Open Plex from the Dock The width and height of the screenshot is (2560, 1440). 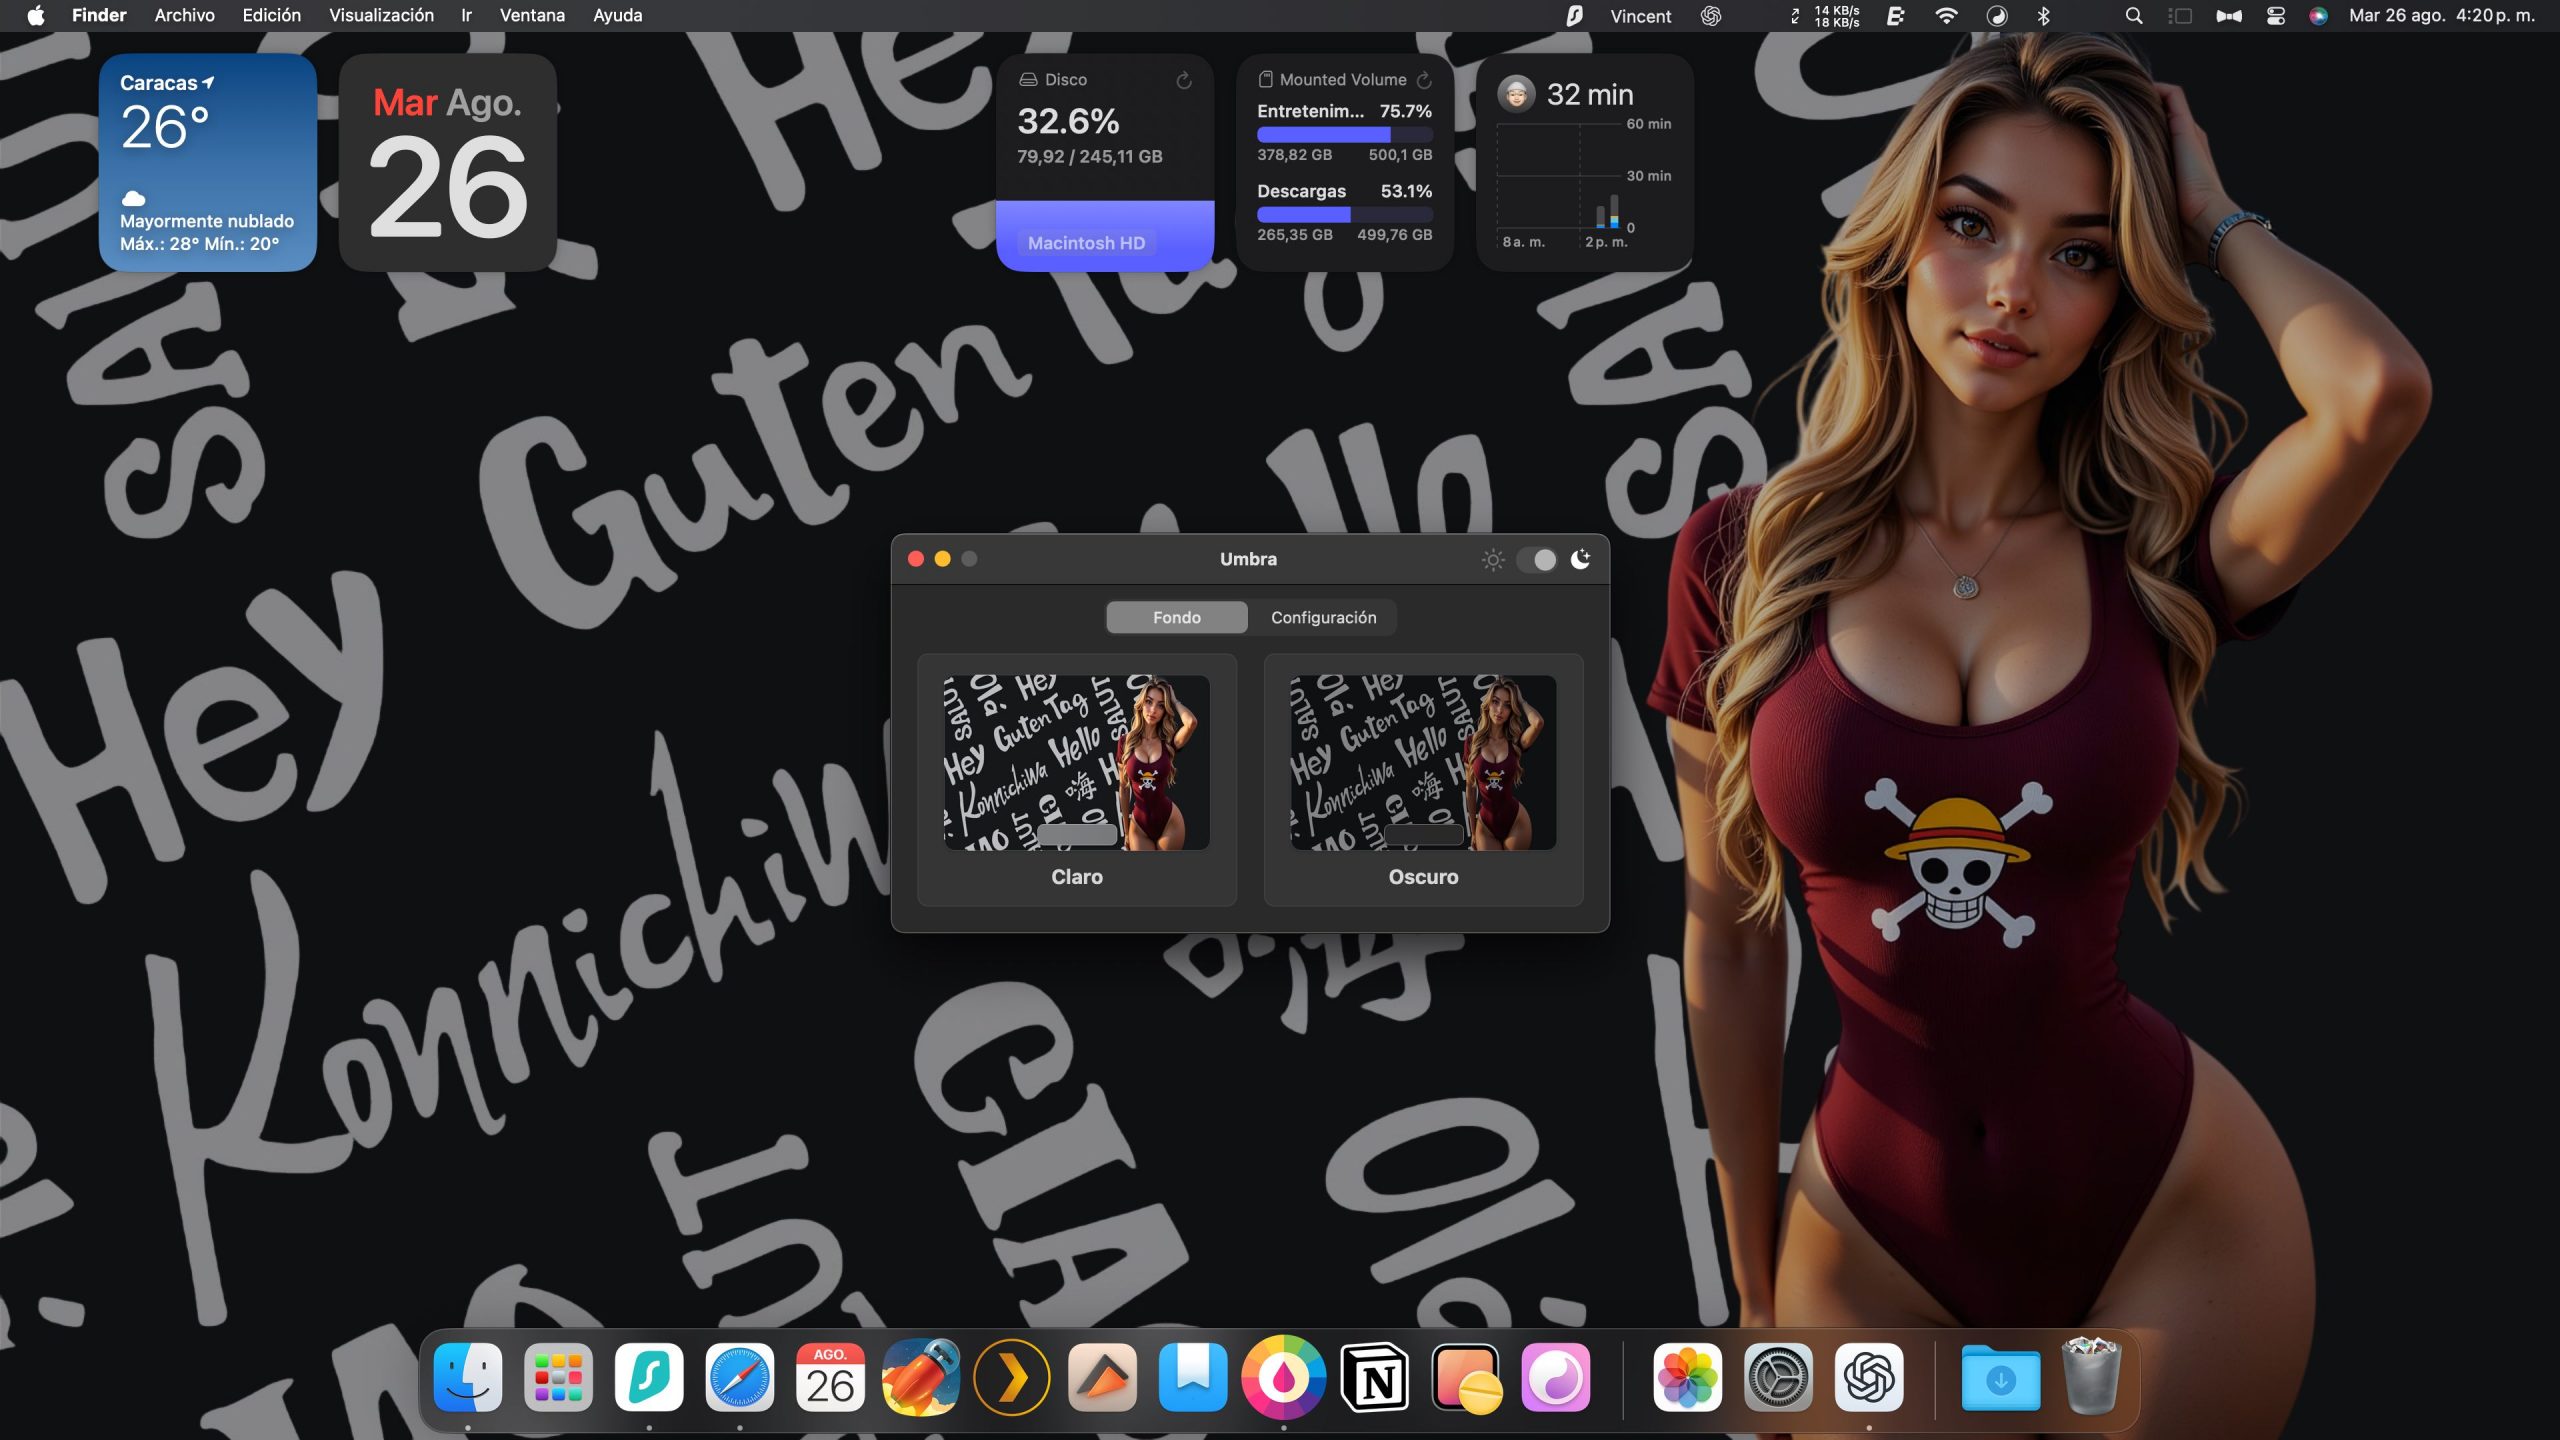tap(1011, 1377)
